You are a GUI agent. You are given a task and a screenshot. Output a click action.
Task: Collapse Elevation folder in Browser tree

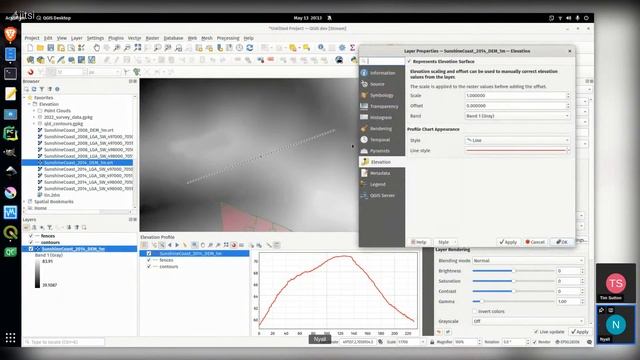(x=29, y=104)
